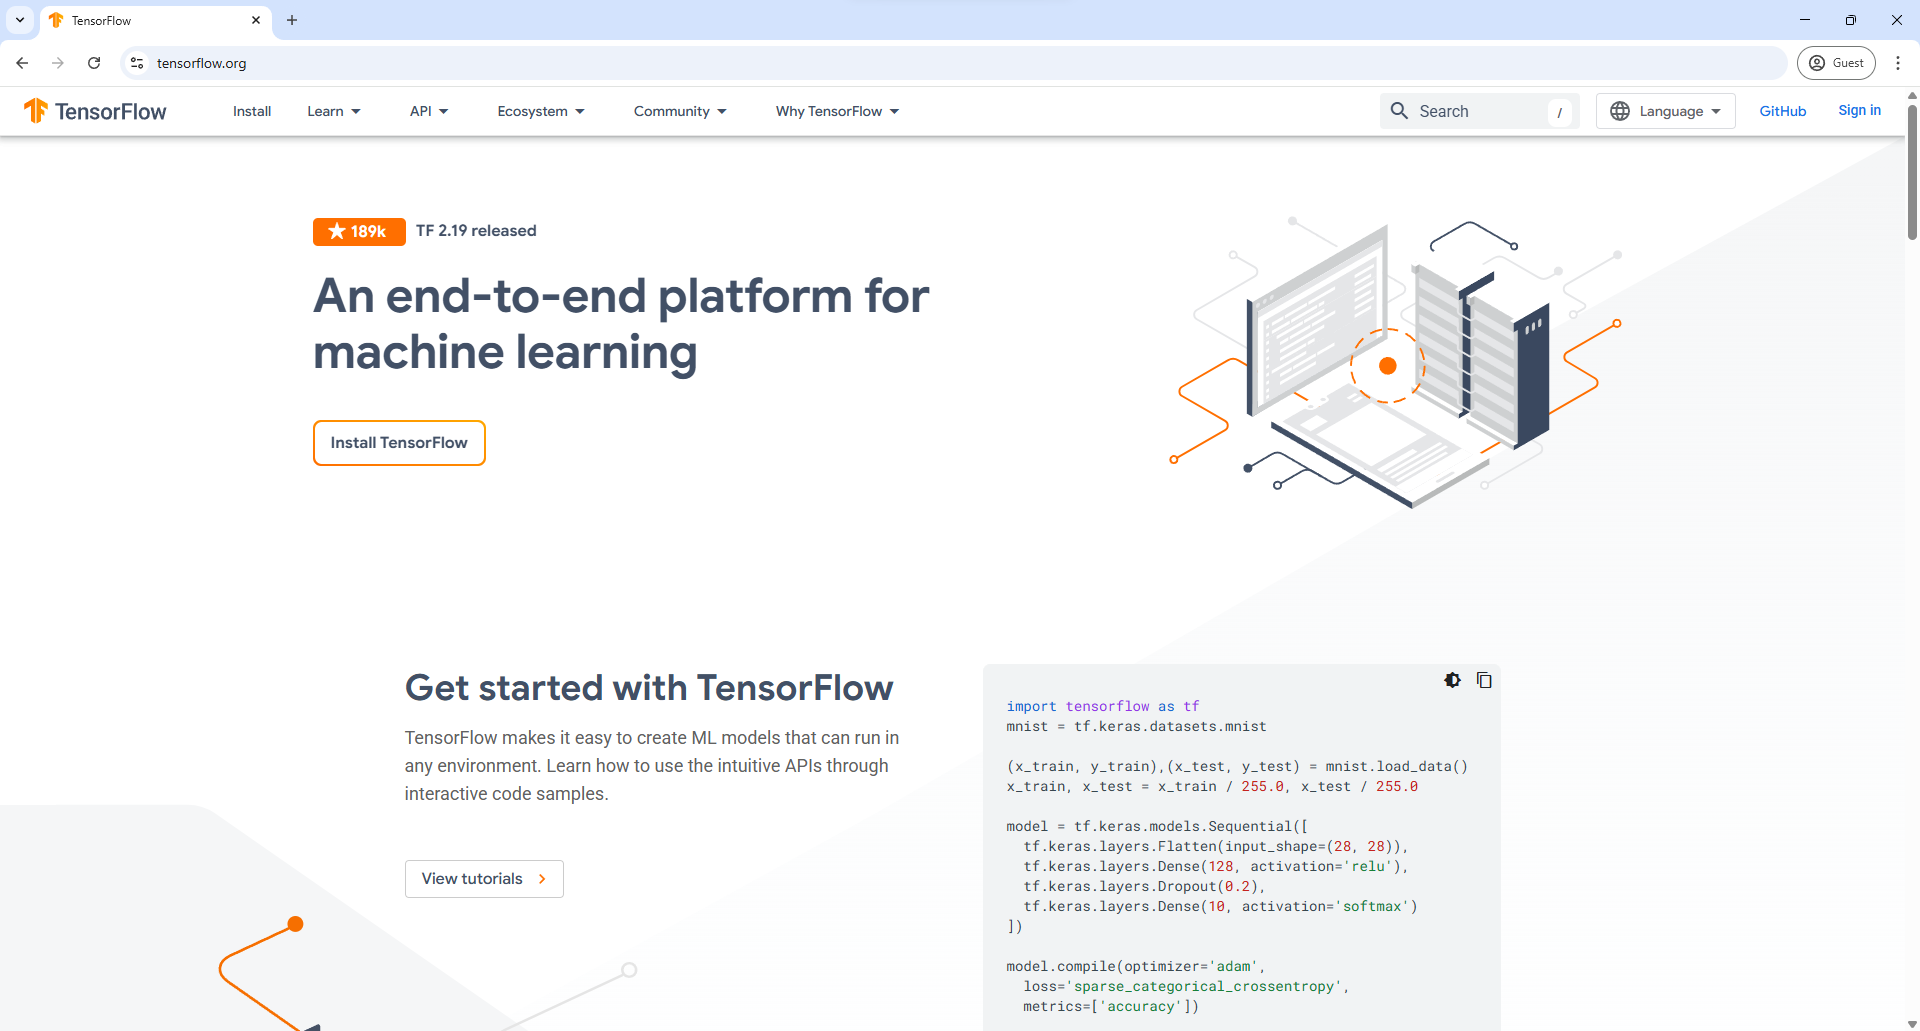The height and width of the screenshot is (1031, 1920).
Task: Open site information icon in address bar
Action: 137,63
